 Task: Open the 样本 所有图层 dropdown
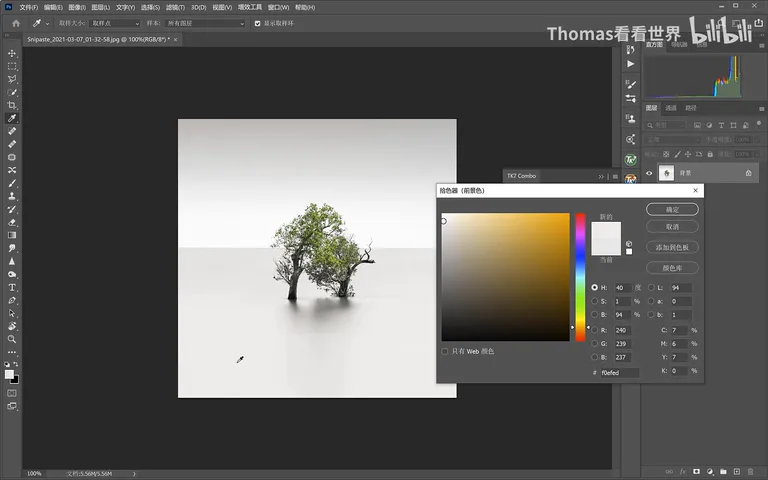(205, 24)
